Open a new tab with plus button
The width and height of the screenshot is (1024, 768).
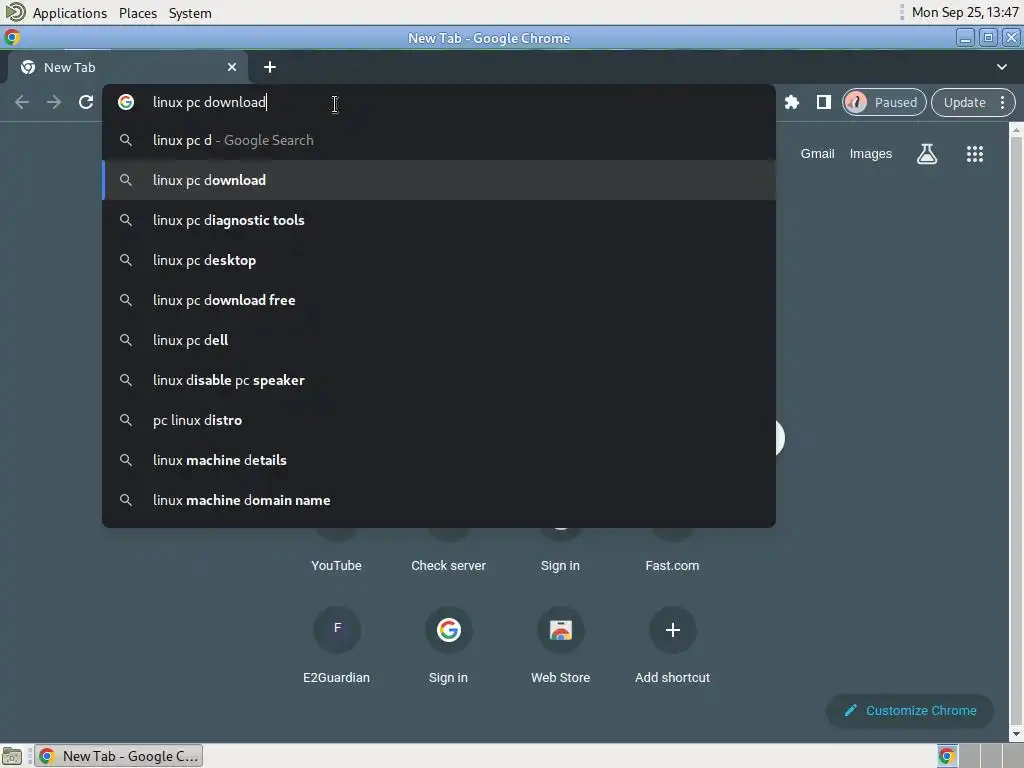point(270,67)
